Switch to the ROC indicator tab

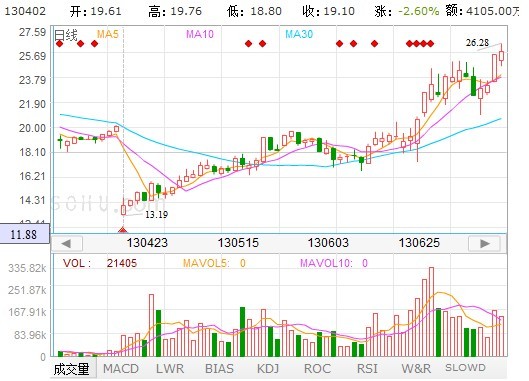pyautogui.click(x=317, y=369)
